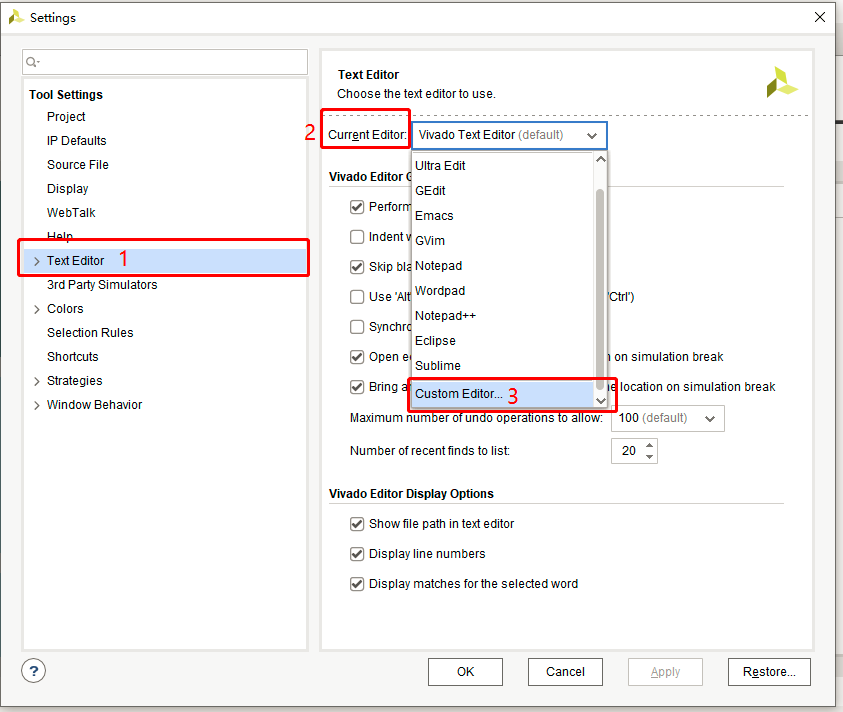Screen dimensions: 843x712
Task: Disable Show file path in text editor
Action: pyautogui.click(x=357, y=524)
